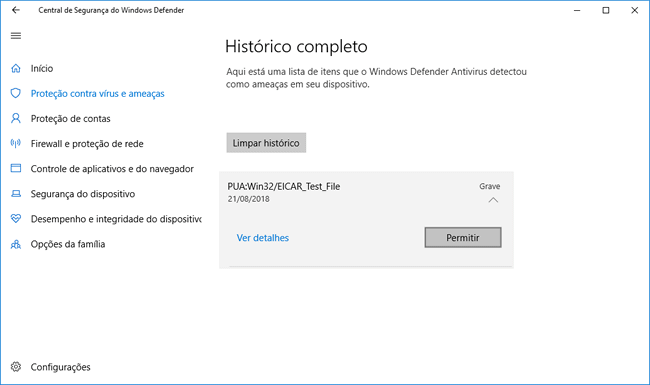This screenshot has height=385, width=650.
Task: Click the back arrow in title bar
Action: click(x=16, y=10)
